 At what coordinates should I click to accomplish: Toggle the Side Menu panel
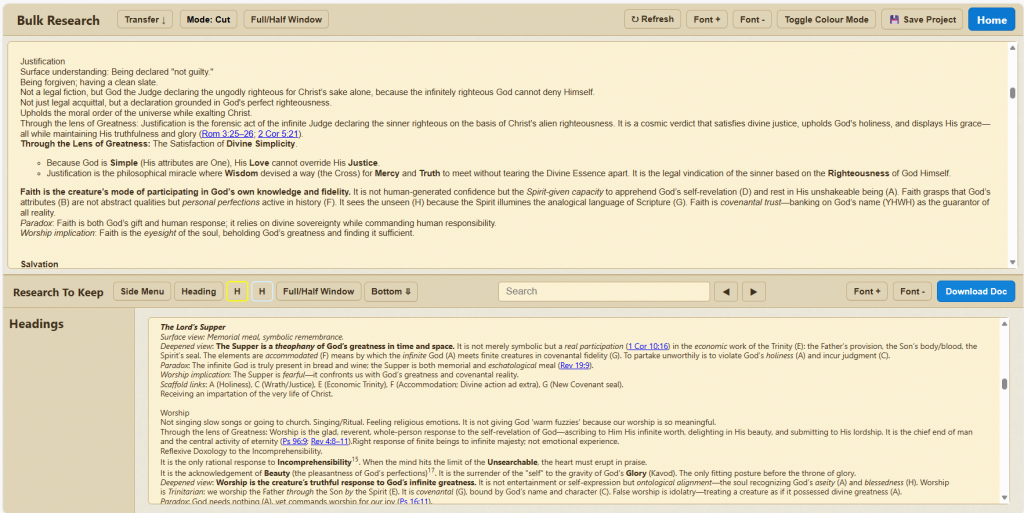point(141,291)
